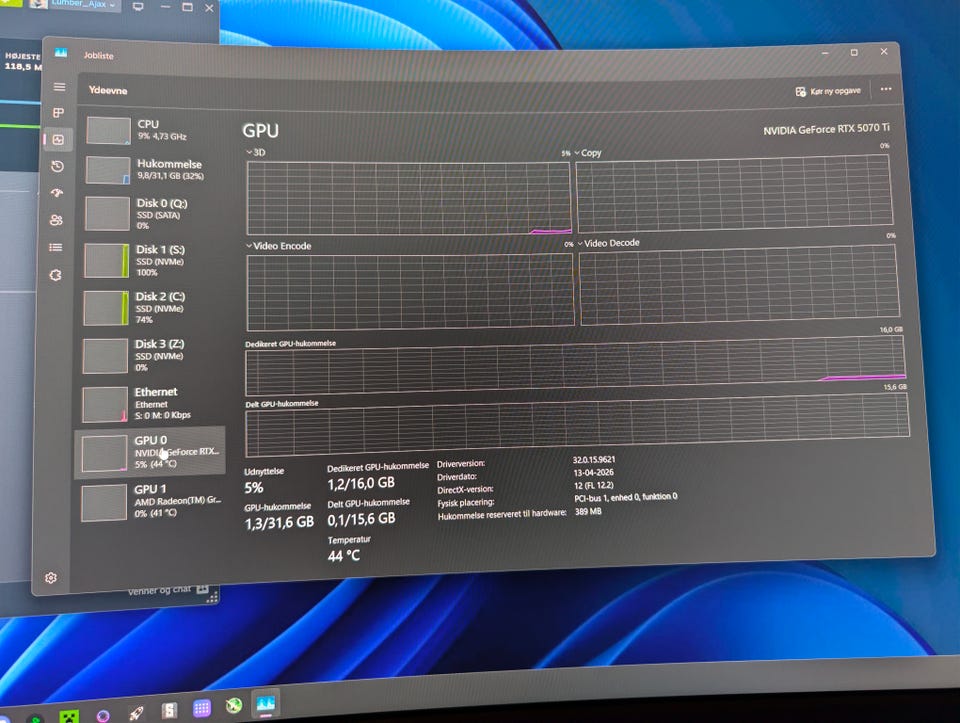Click the Dedikeret GPU-hukommelse graph
This screenshot has width=960, height=723.
coord(575,364)
